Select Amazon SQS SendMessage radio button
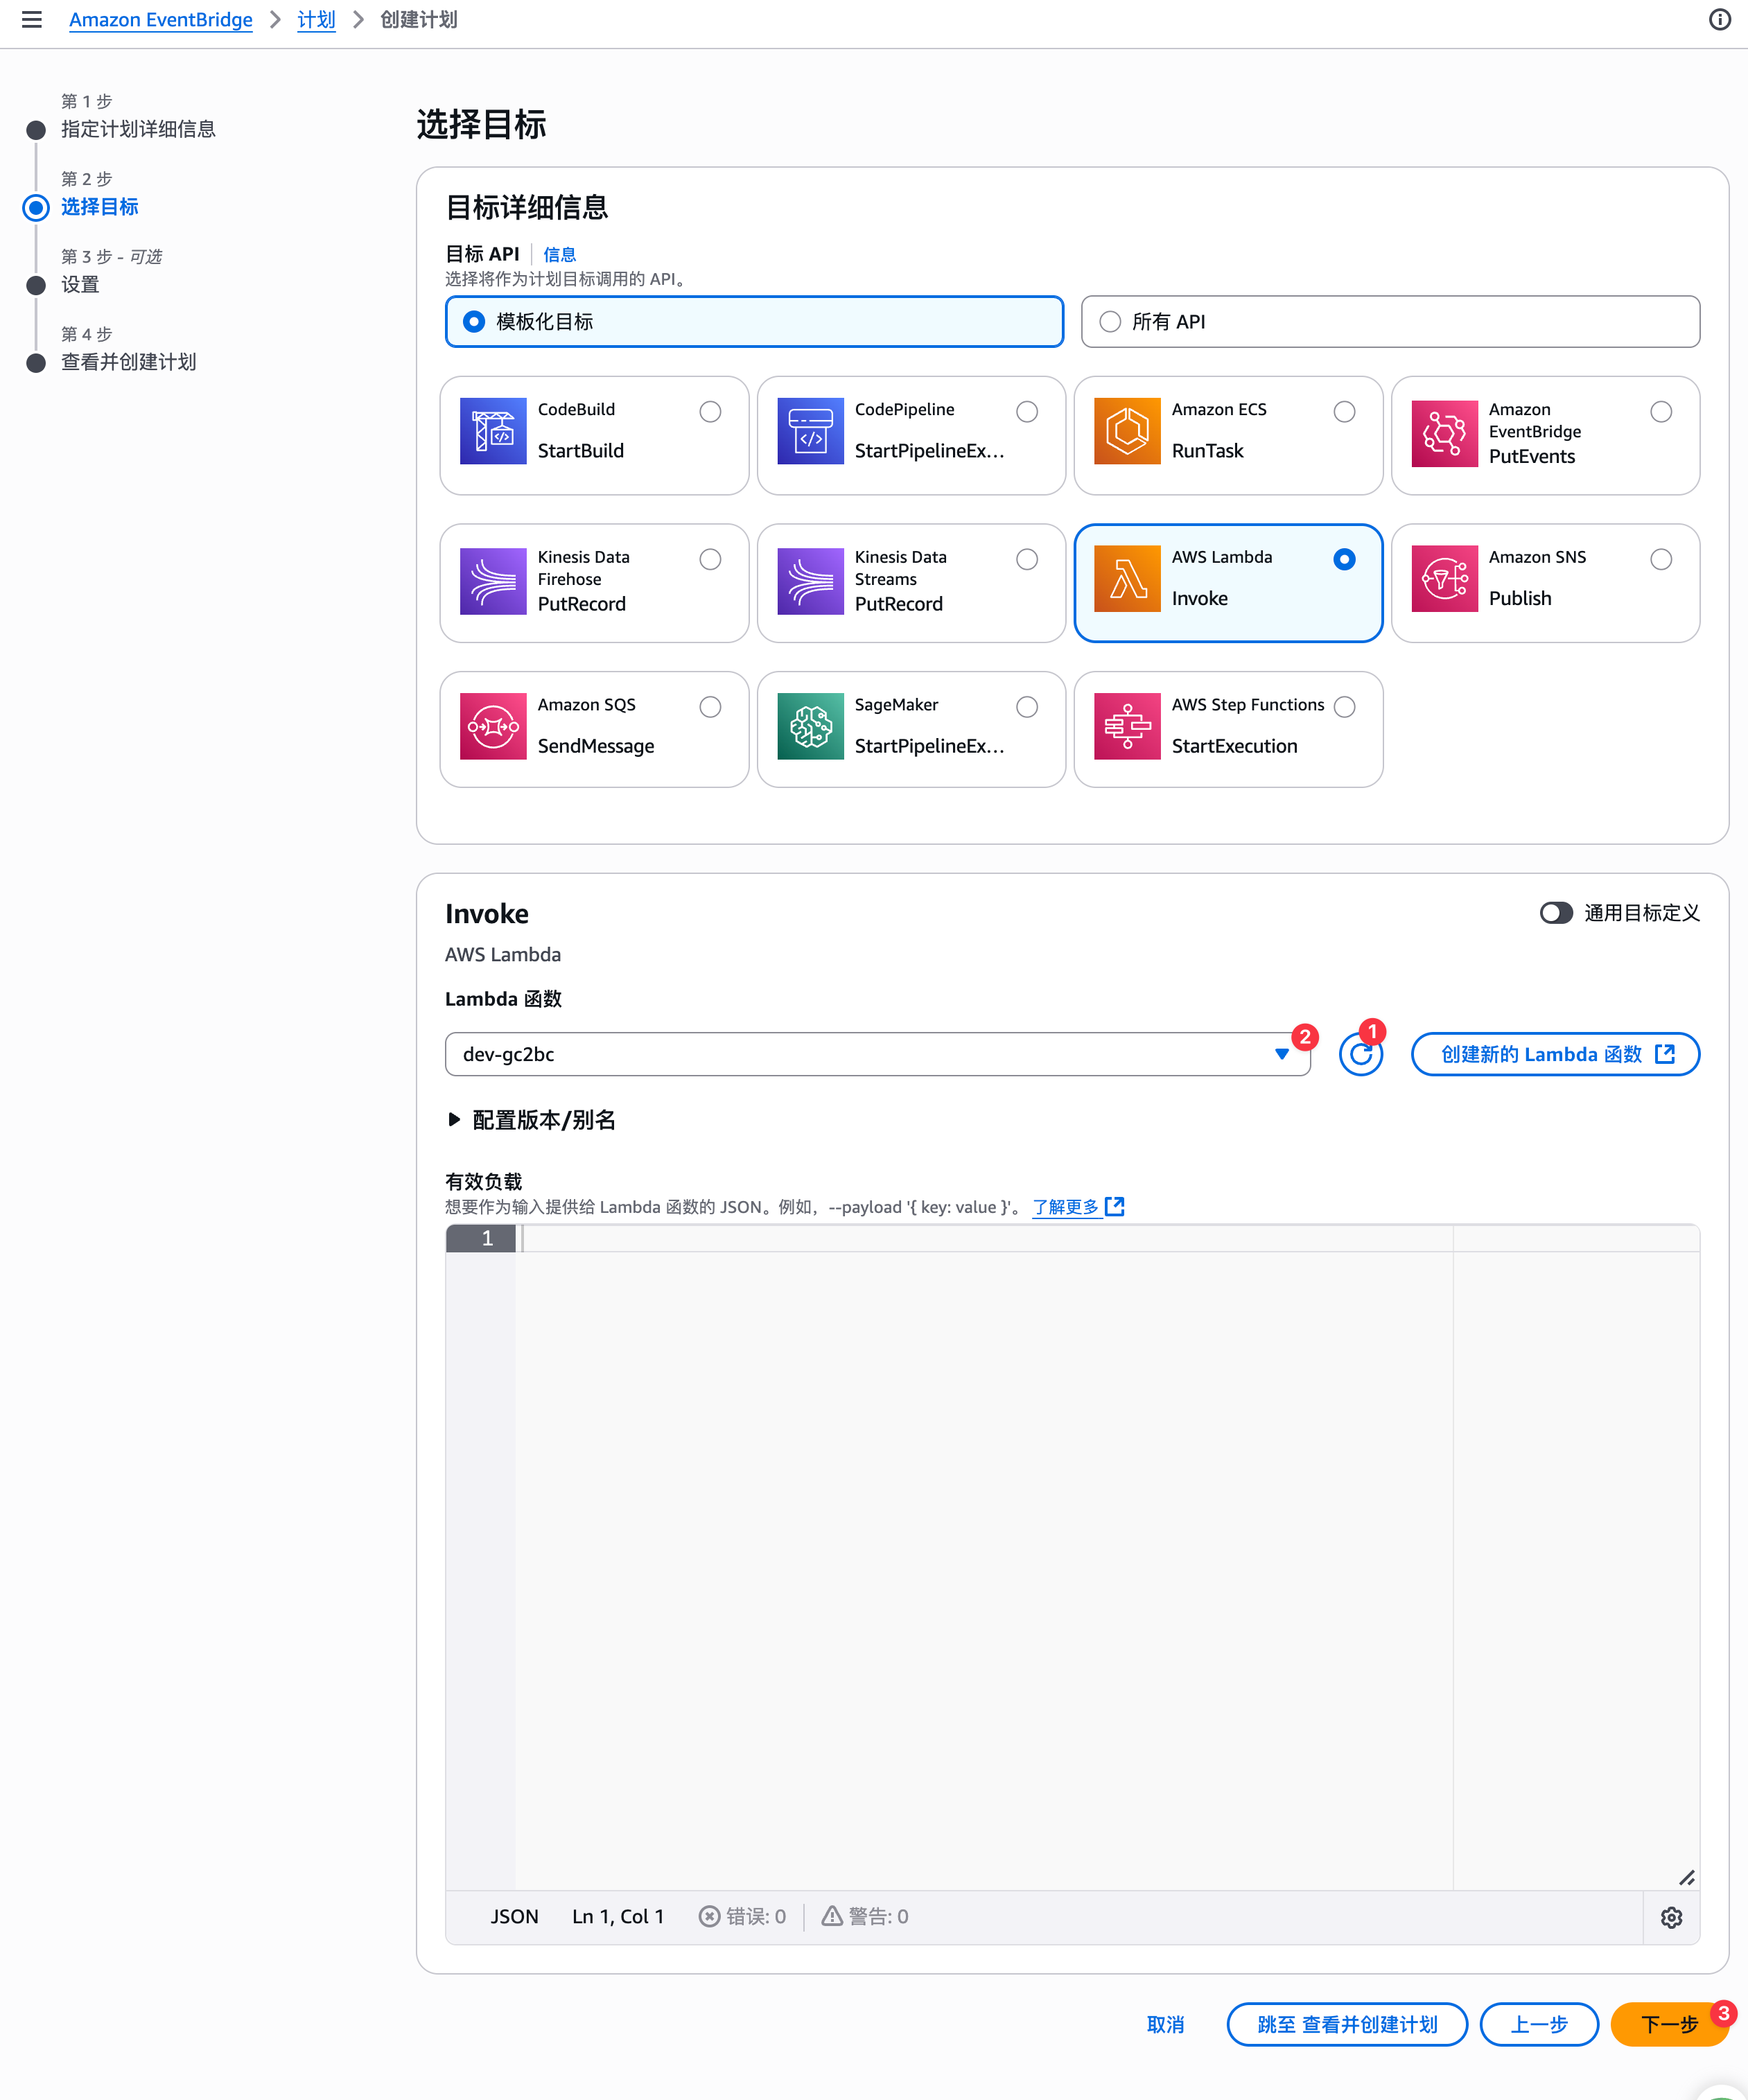The width and height of the screenshot is (1748, 2100). [710, 707]
